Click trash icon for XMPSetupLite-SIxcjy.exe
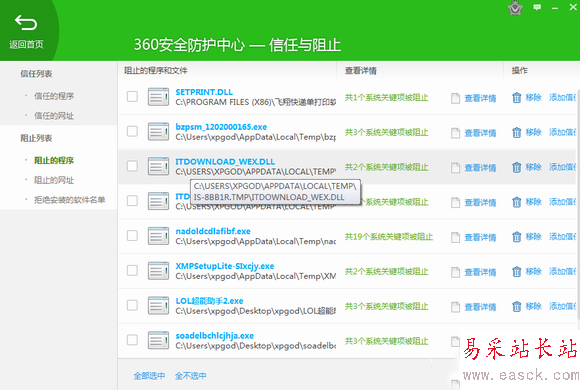Viewport: 580px width, 390px height. (516, 272)
